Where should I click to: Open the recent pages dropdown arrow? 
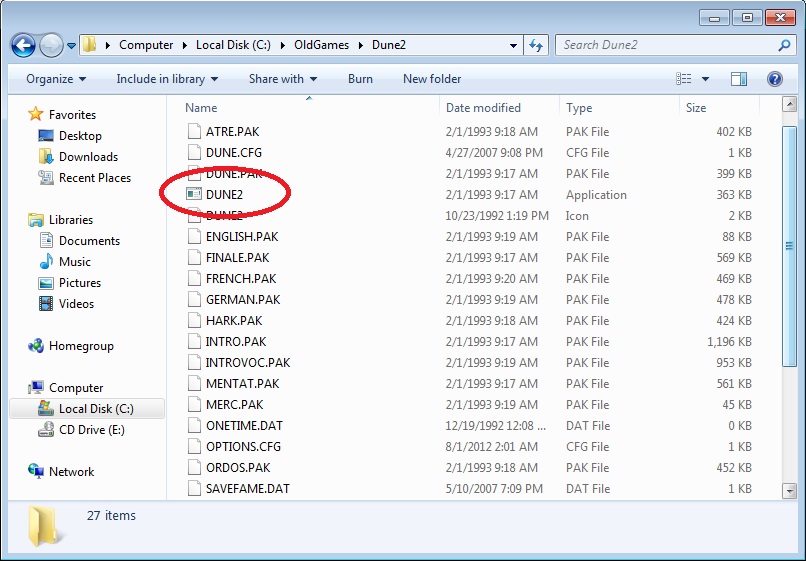71,46
